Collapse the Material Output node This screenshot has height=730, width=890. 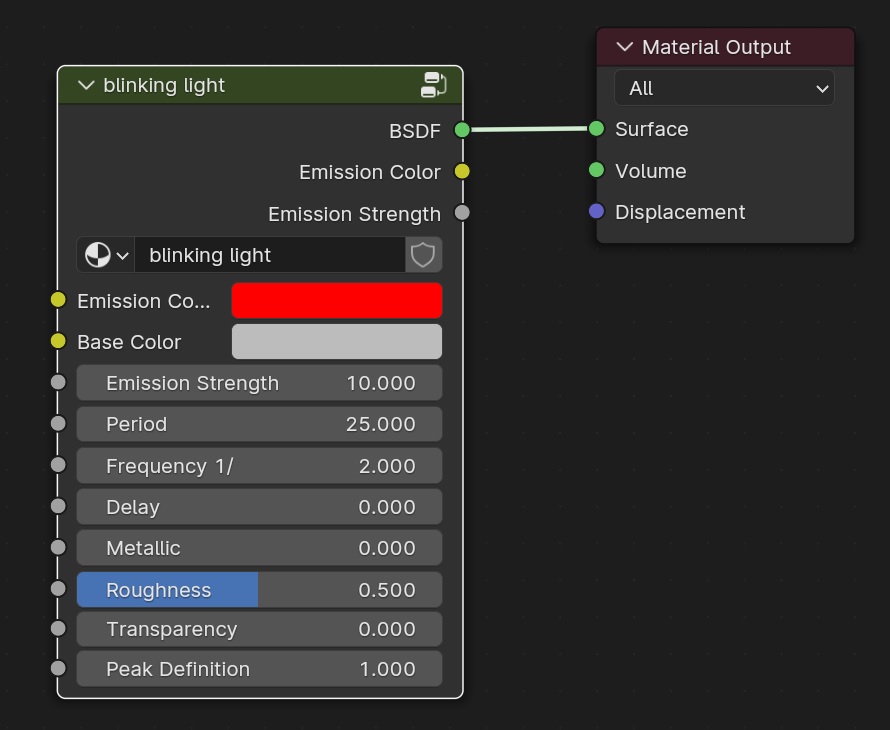point(624,47)
